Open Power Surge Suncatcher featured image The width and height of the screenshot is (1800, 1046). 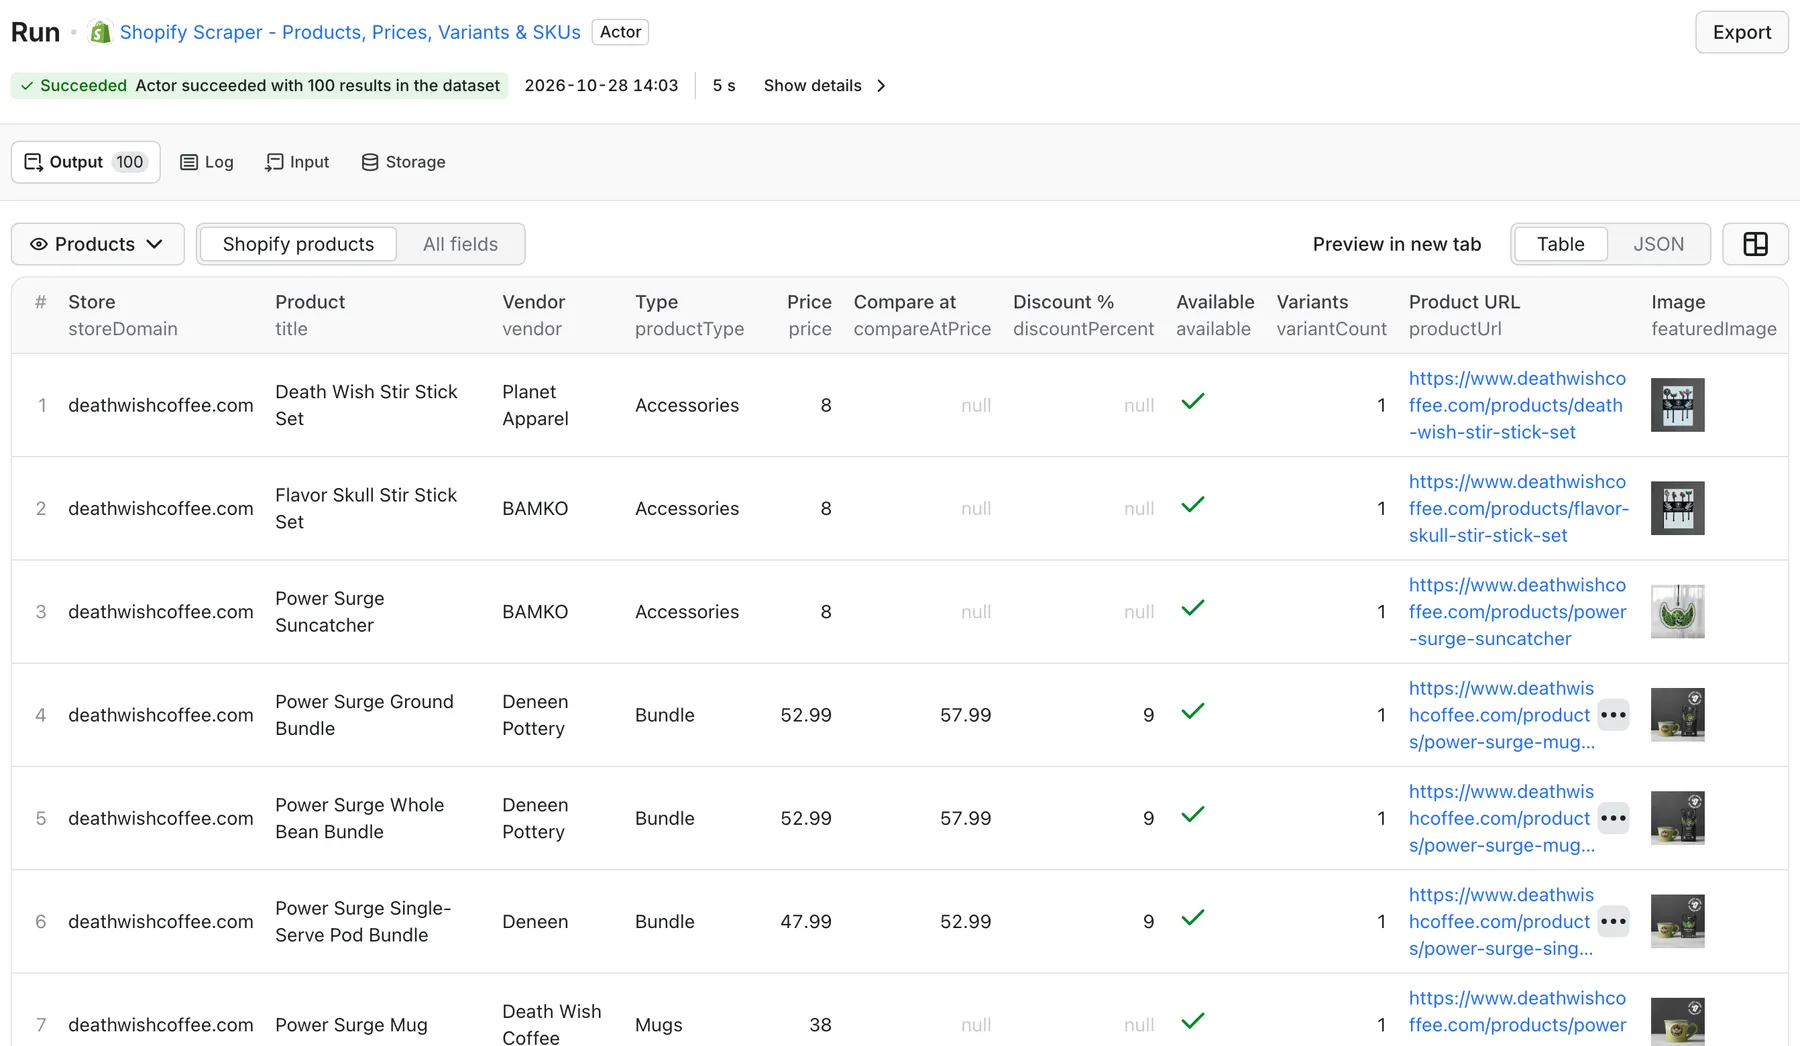(x=1677, y=611)
